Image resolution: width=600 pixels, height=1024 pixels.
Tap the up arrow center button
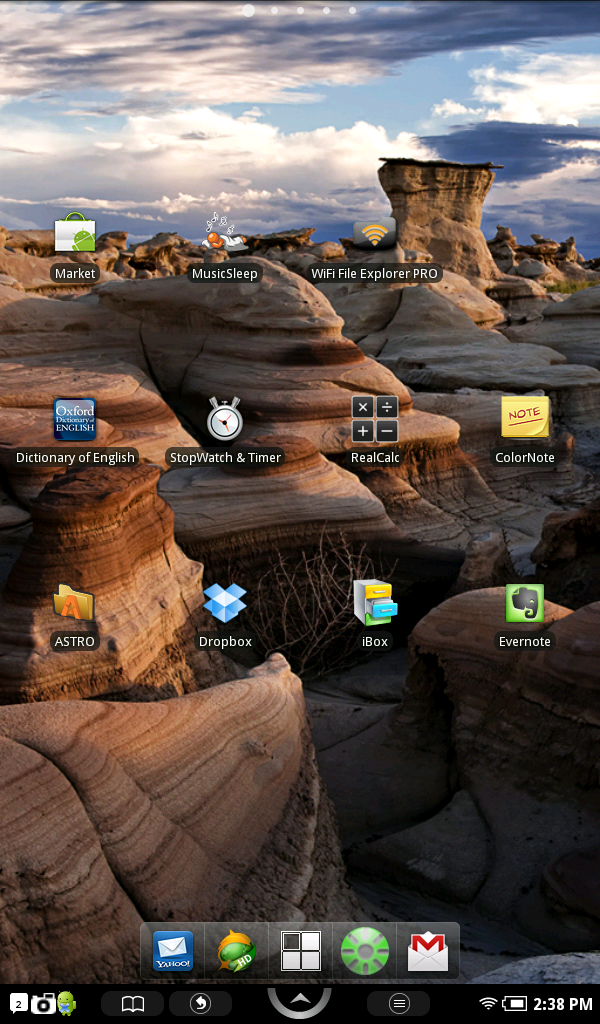(x=300, y=1000)
